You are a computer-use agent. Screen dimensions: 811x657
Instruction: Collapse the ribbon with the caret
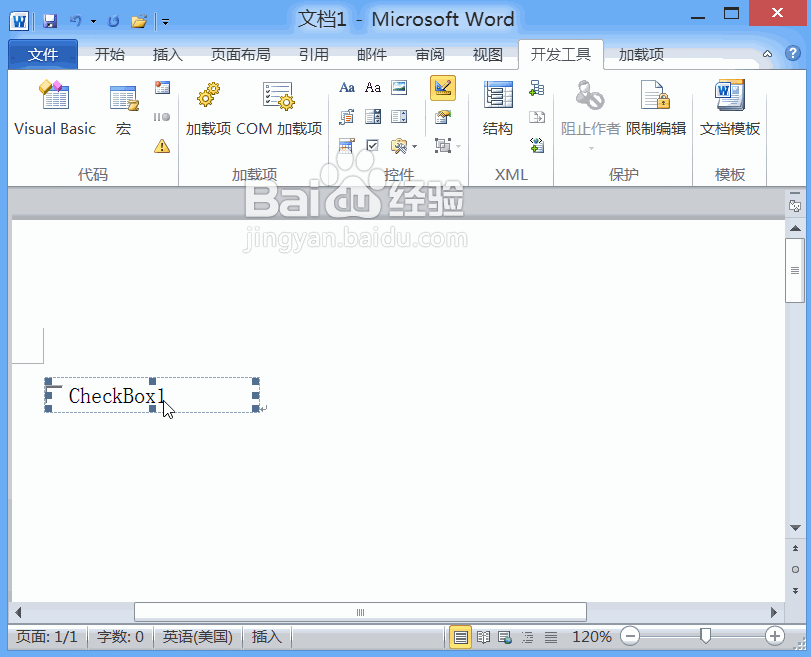tap(768, 54)
